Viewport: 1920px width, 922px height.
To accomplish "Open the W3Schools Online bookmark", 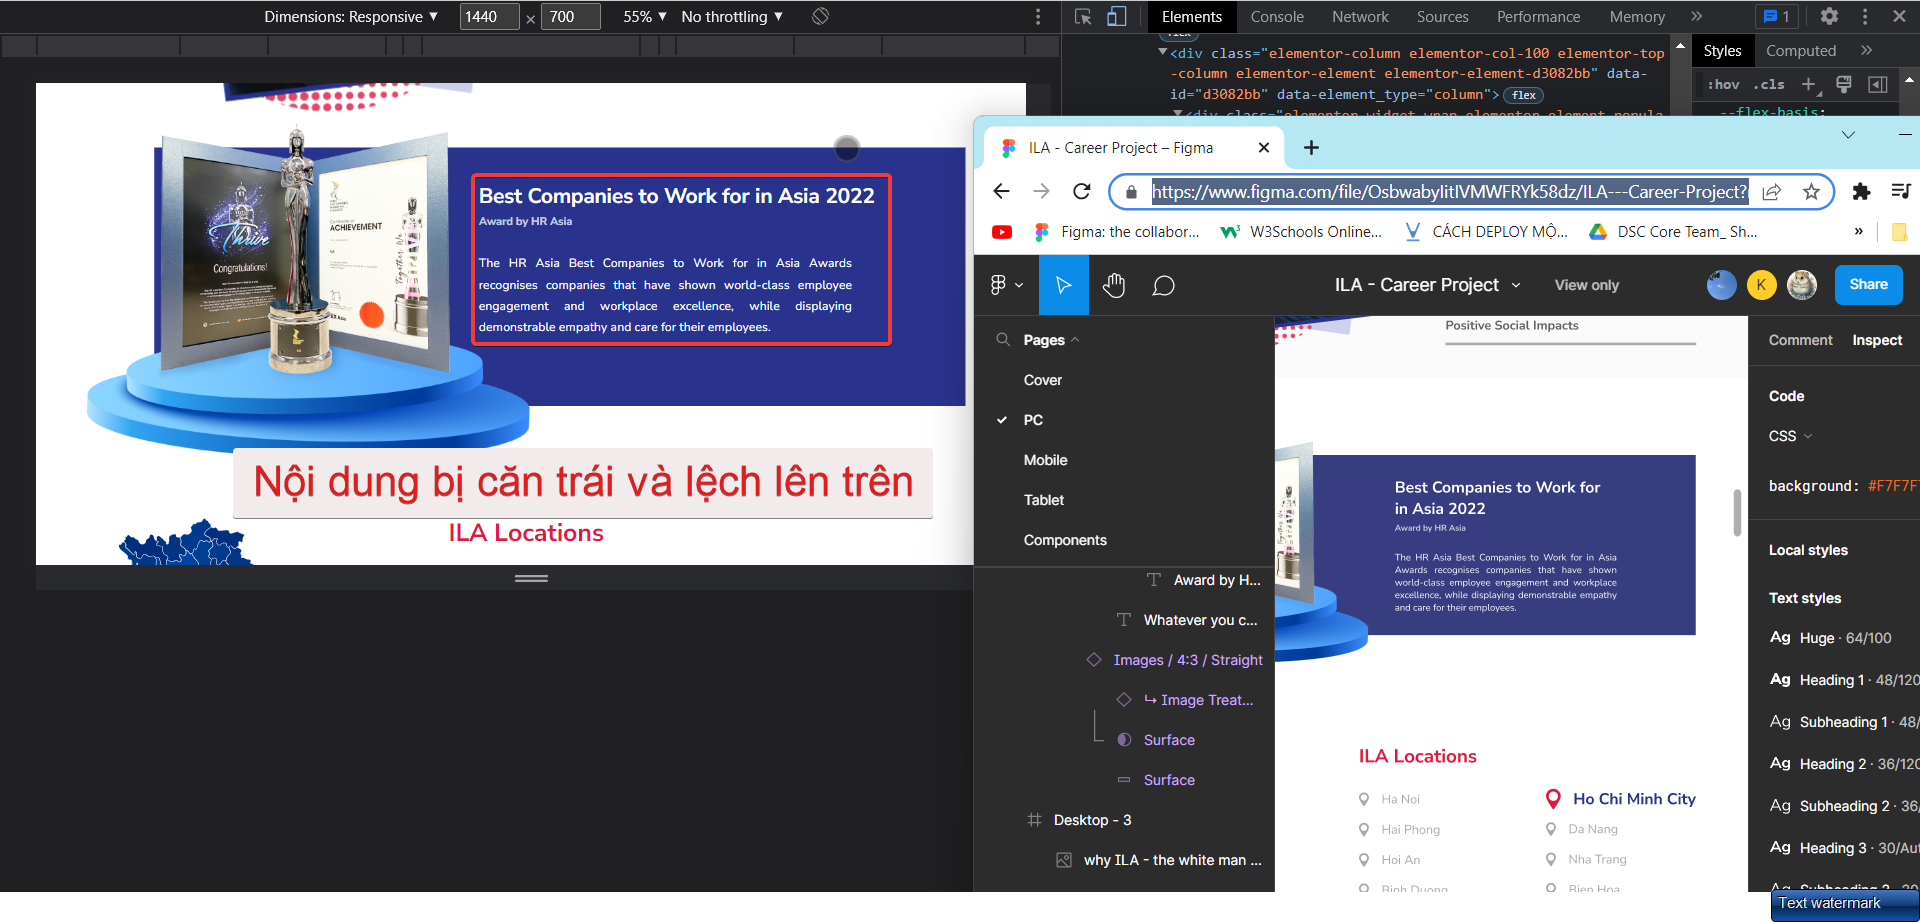I will pos(1301,232).
